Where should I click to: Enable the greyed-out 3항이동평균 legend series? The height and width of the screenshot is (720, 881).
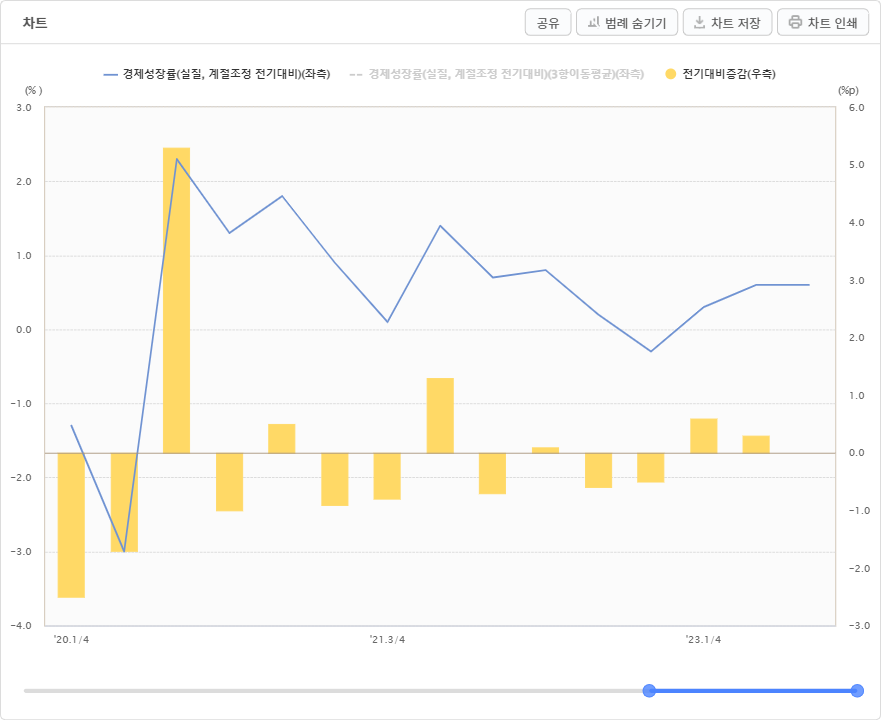497,74
